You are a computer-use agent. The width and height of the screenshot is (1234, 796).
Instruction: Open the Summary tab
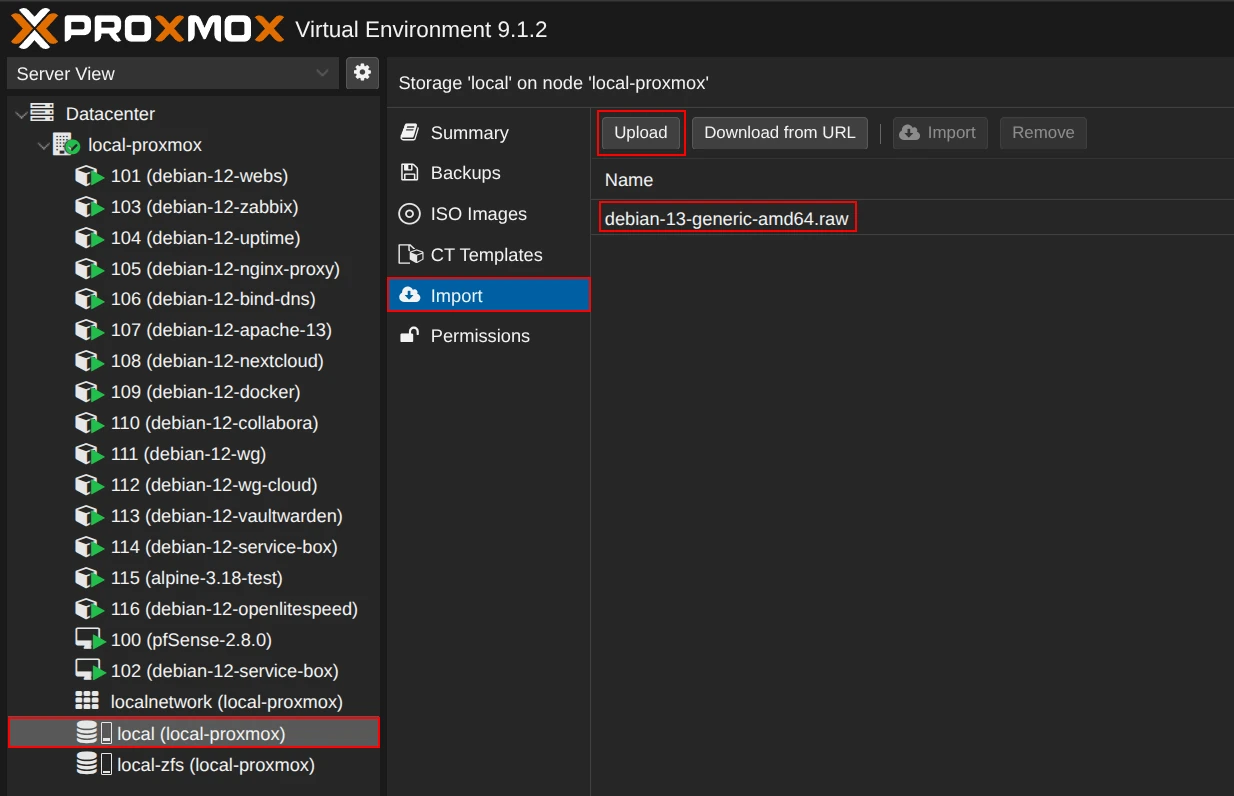[469, 133]
